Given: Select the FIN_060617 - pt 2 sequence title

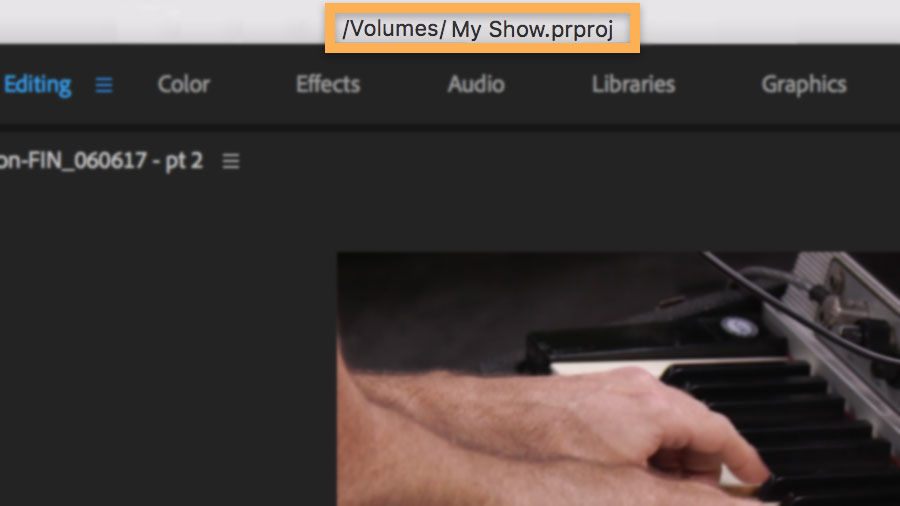Looking at the screenshot, I should pos(101,161).
